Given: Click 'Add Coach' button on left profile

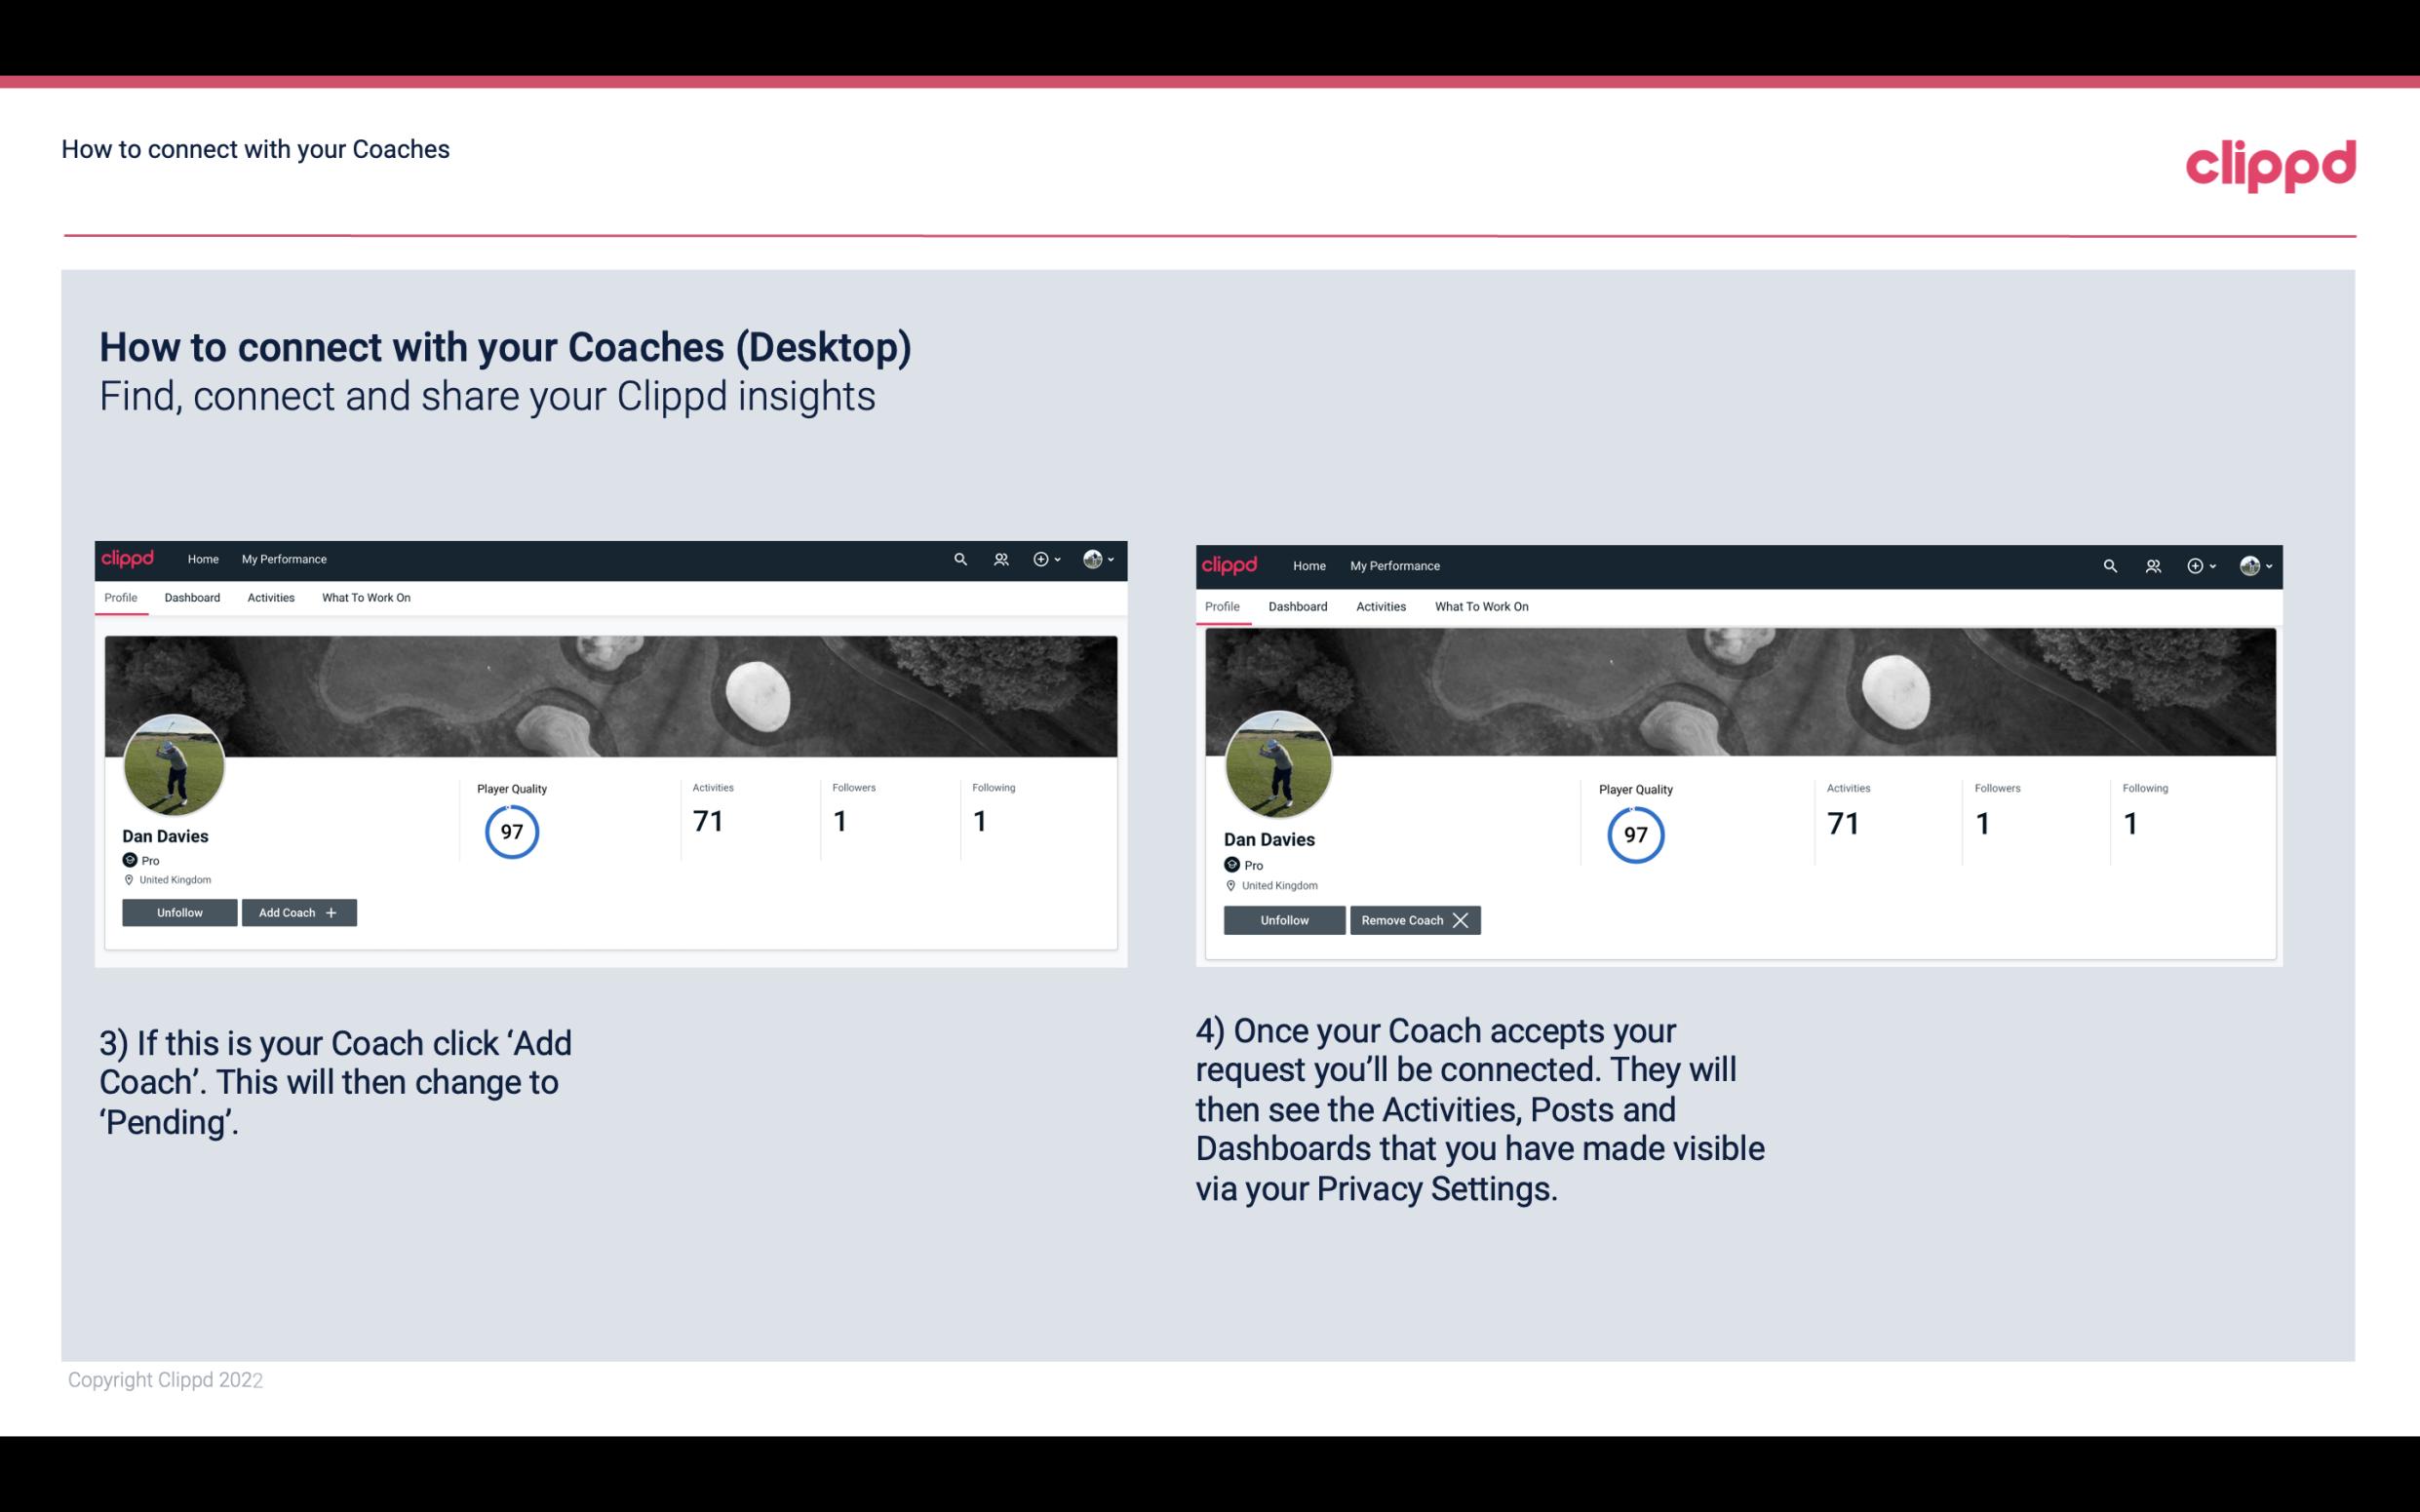Looking at the screenshot, I should pos(294,911).
